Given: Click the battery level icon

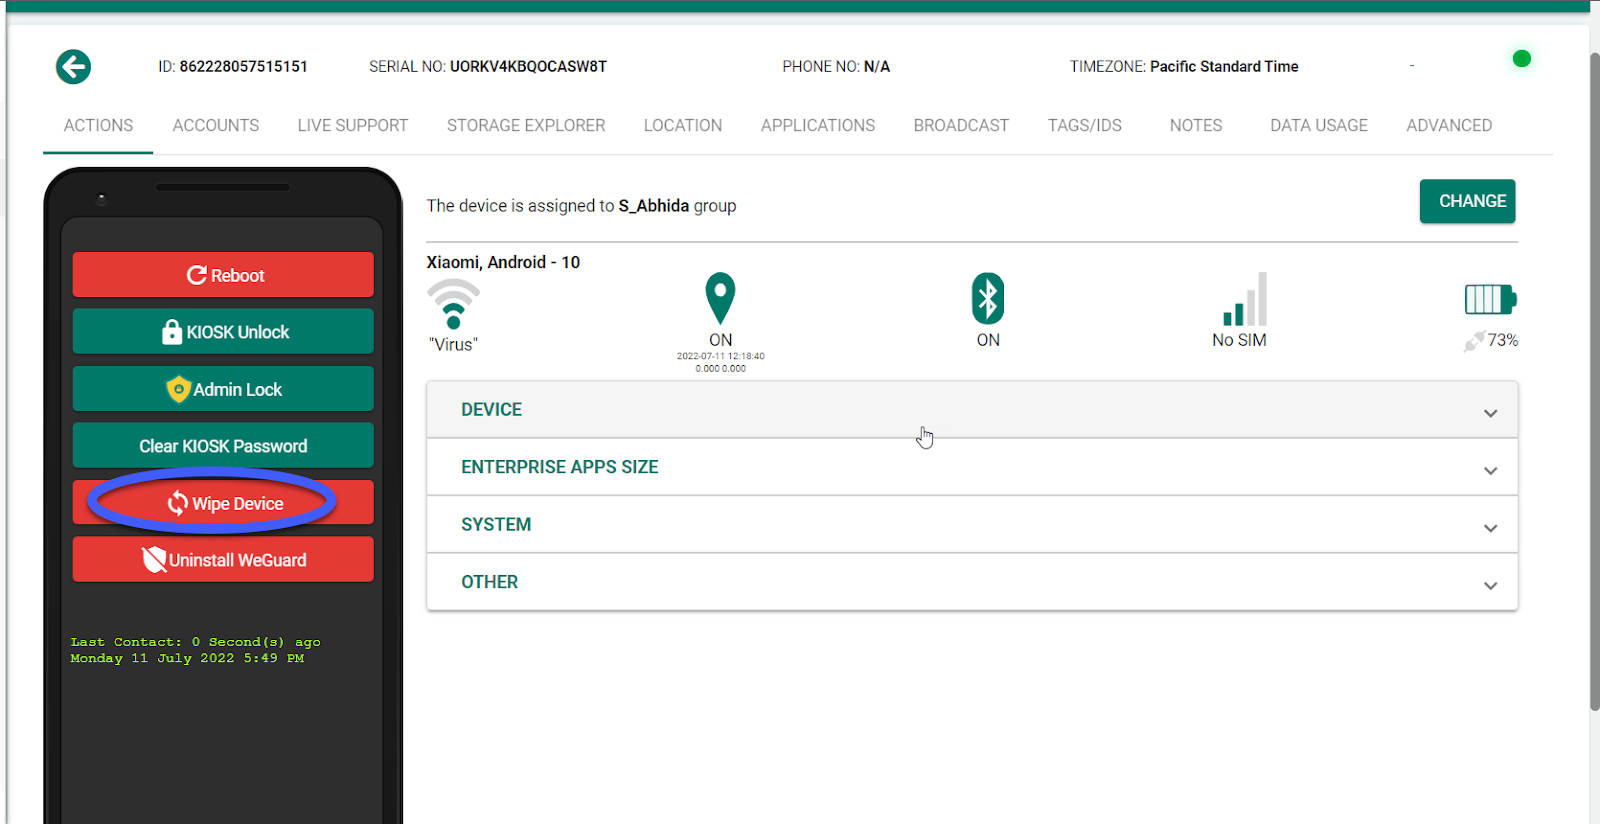Looking at the screenshot, I should pyautogui.click(x=1490, y=299).
